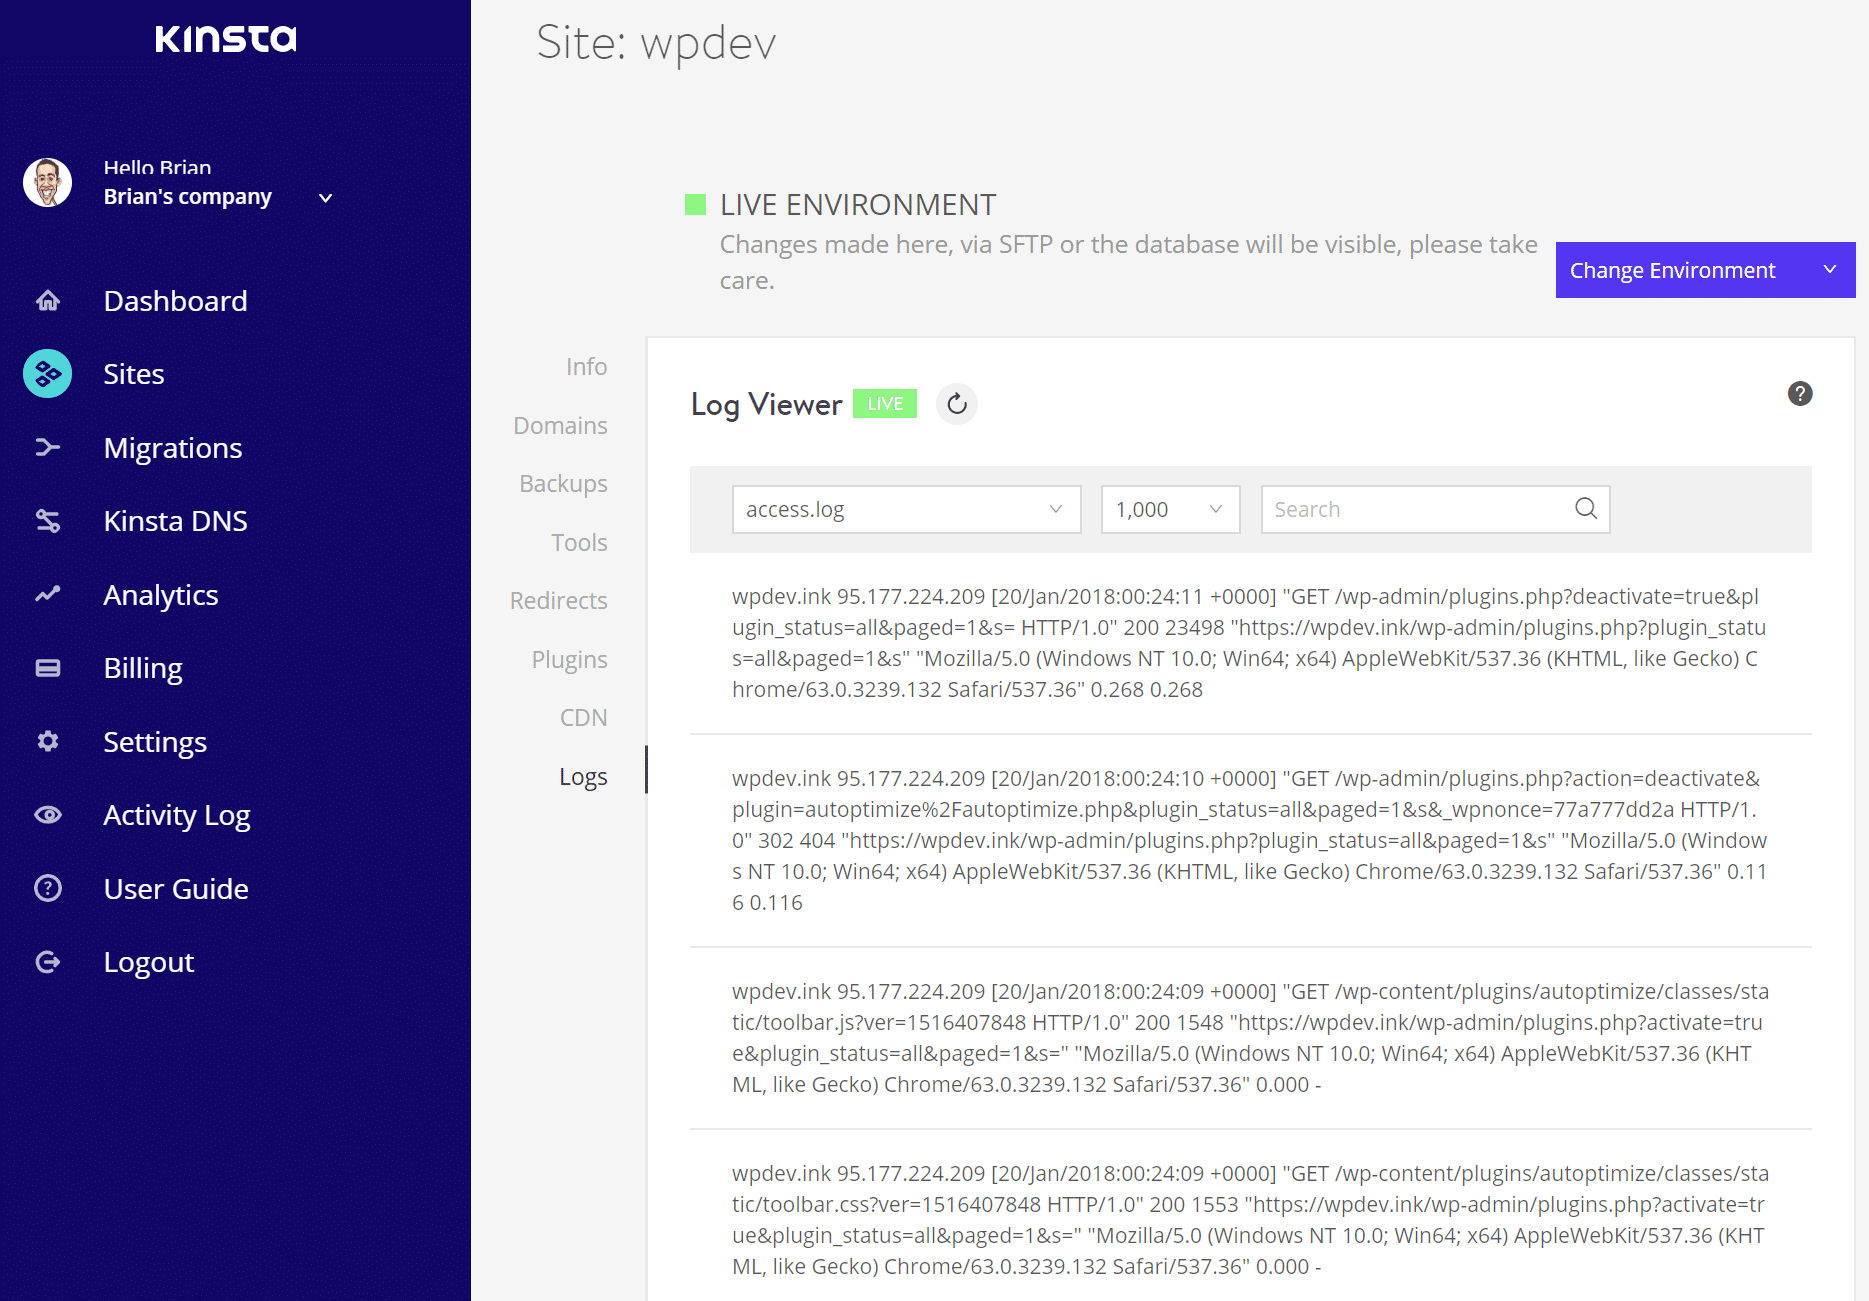Select the Redirects tab

coord(558,601)
